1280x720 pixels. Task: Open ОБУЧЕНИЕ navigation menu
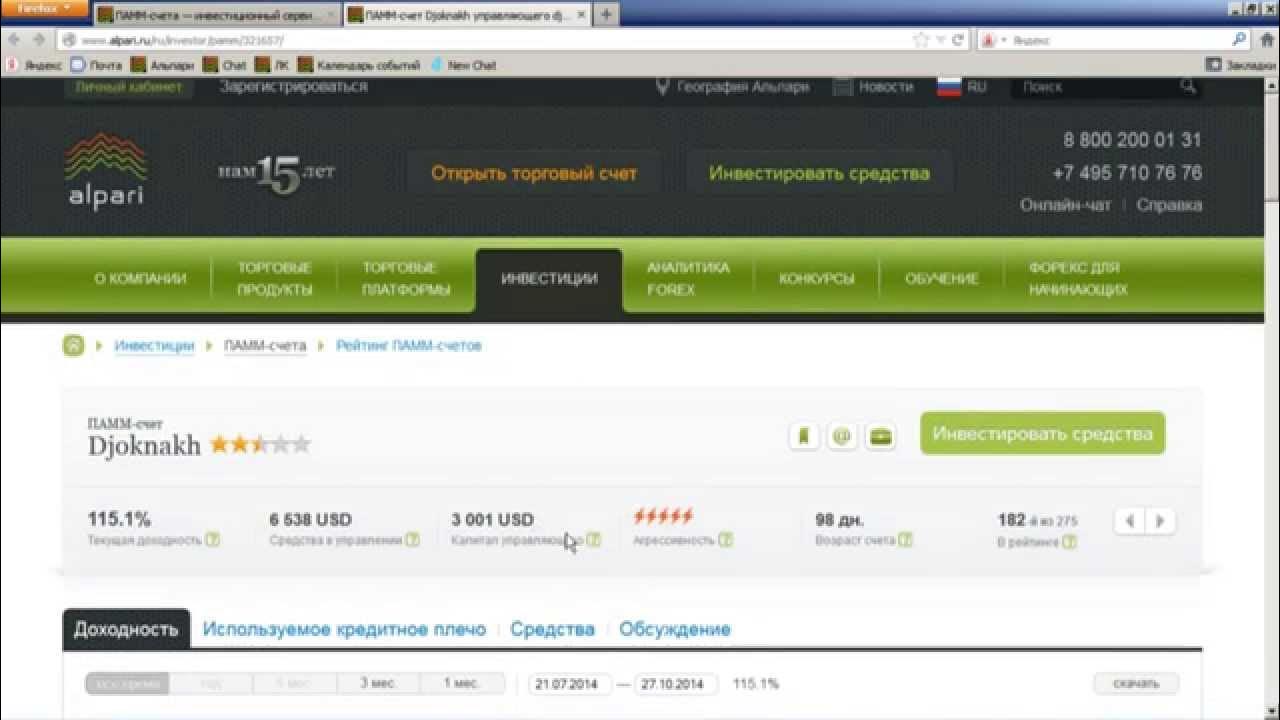coord(942,279)
